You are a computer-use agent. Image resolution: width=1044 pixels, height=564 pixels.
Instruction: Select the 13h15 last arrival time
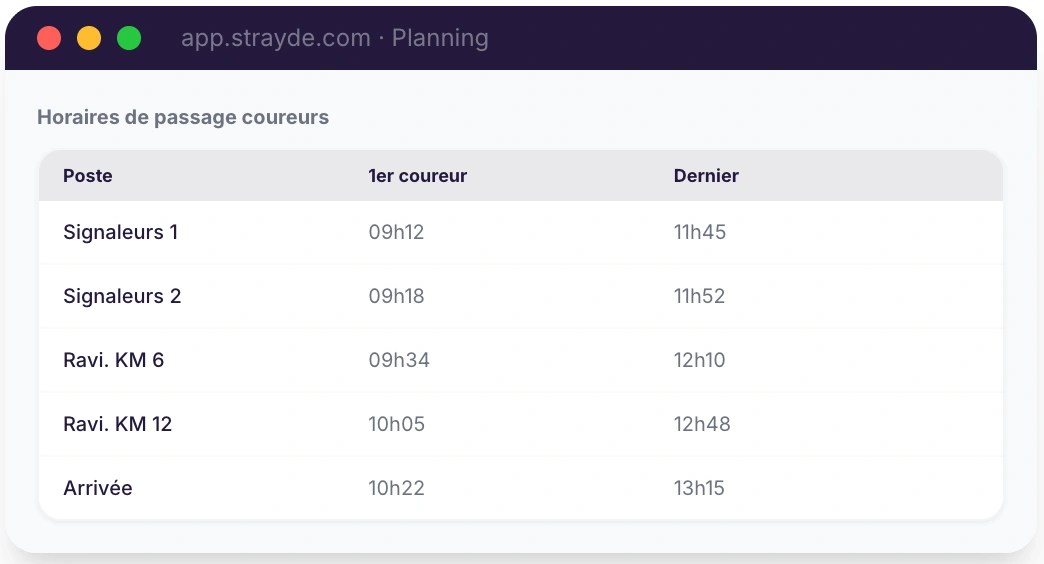tap(699, 488)
